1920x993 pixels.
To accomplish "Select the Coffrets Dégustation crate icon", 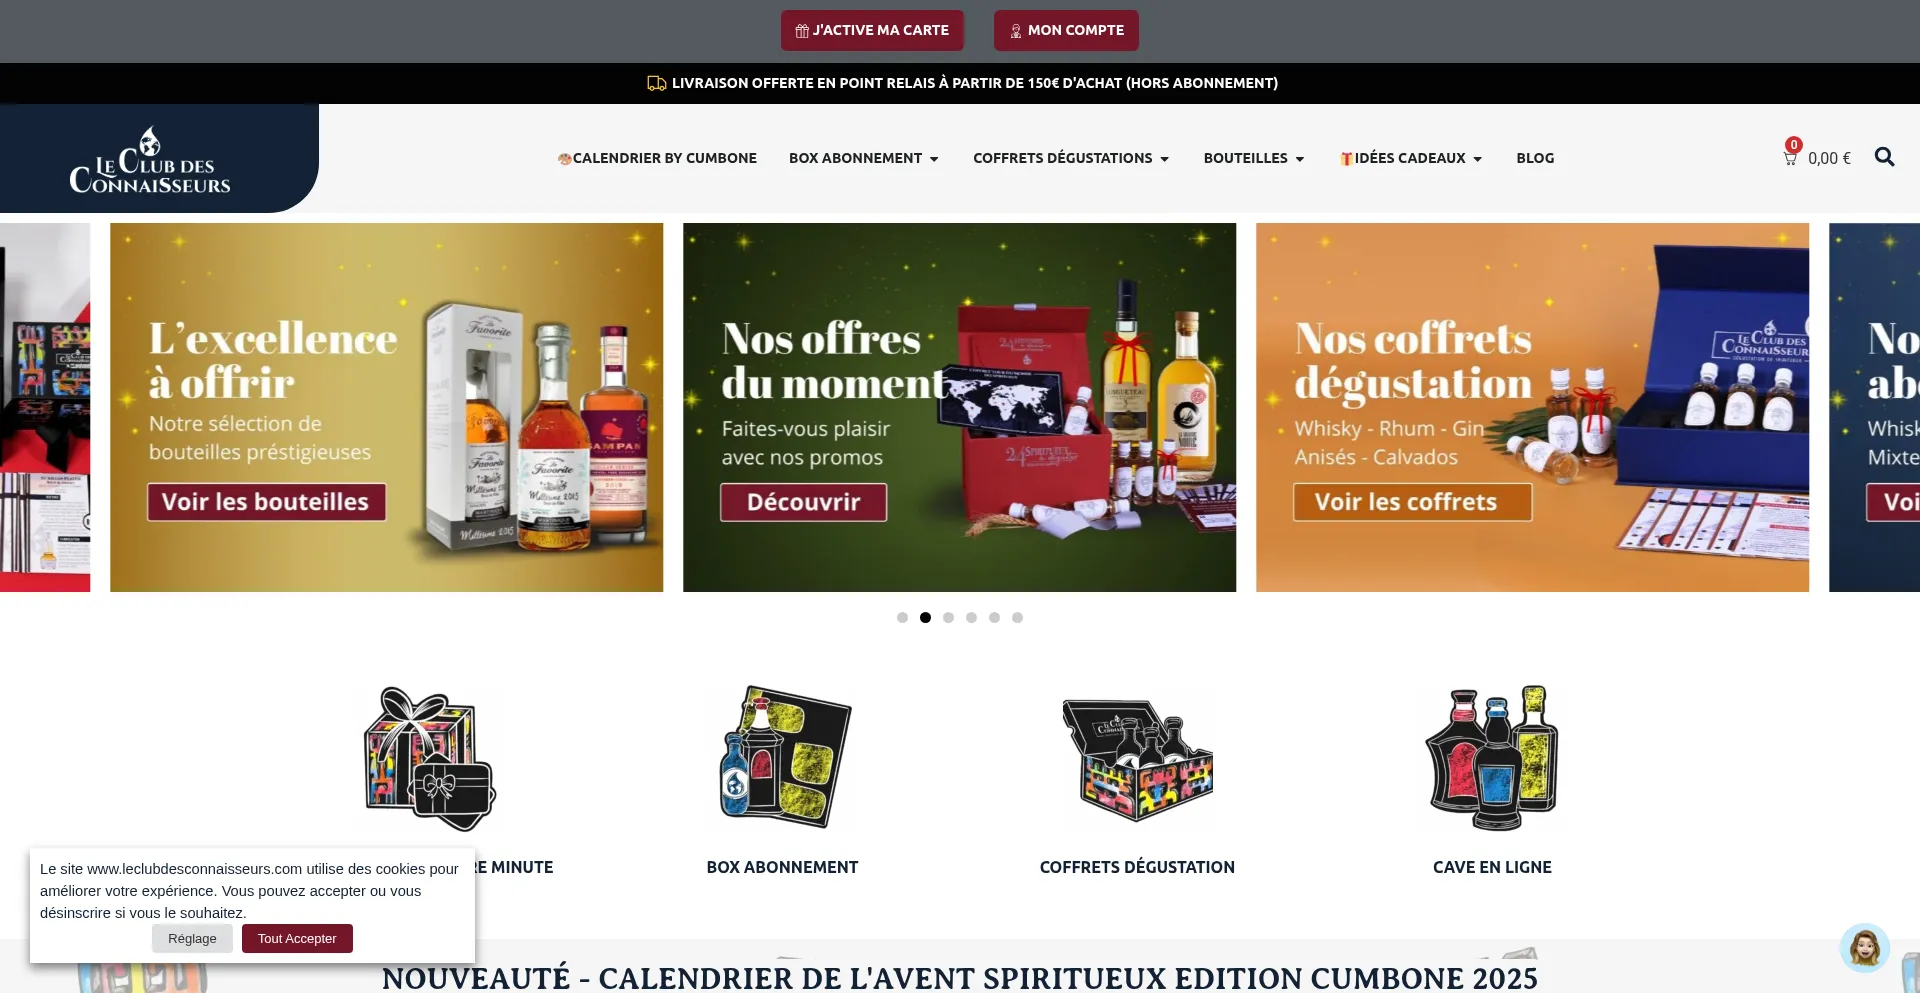I will click(1137, 760).
